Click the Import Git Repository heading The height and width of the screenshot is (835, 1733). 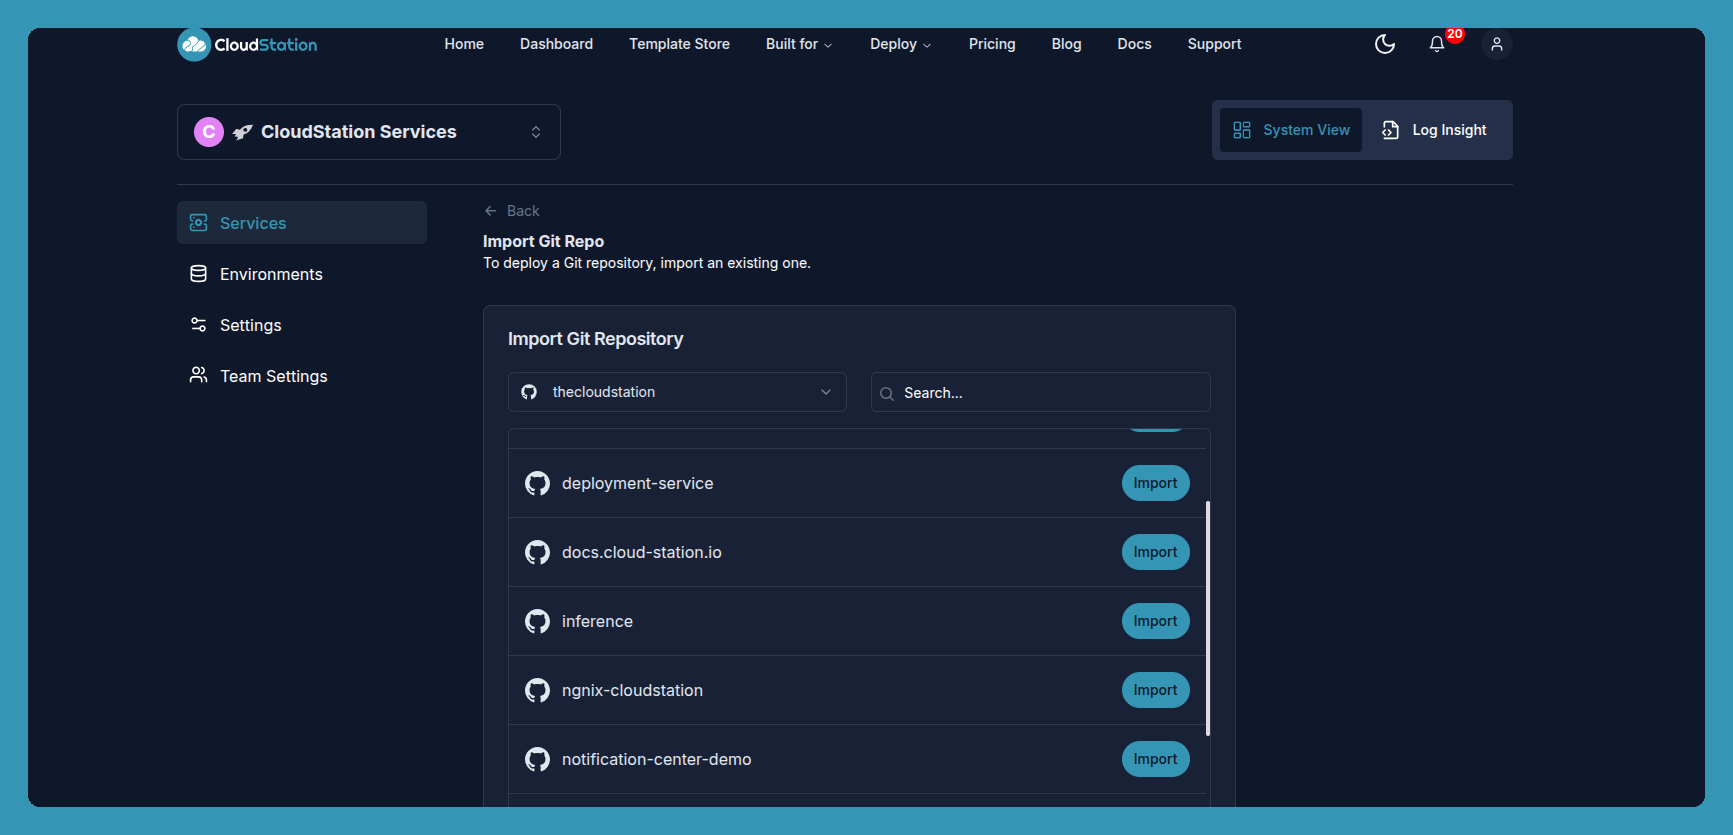(595, 339)
